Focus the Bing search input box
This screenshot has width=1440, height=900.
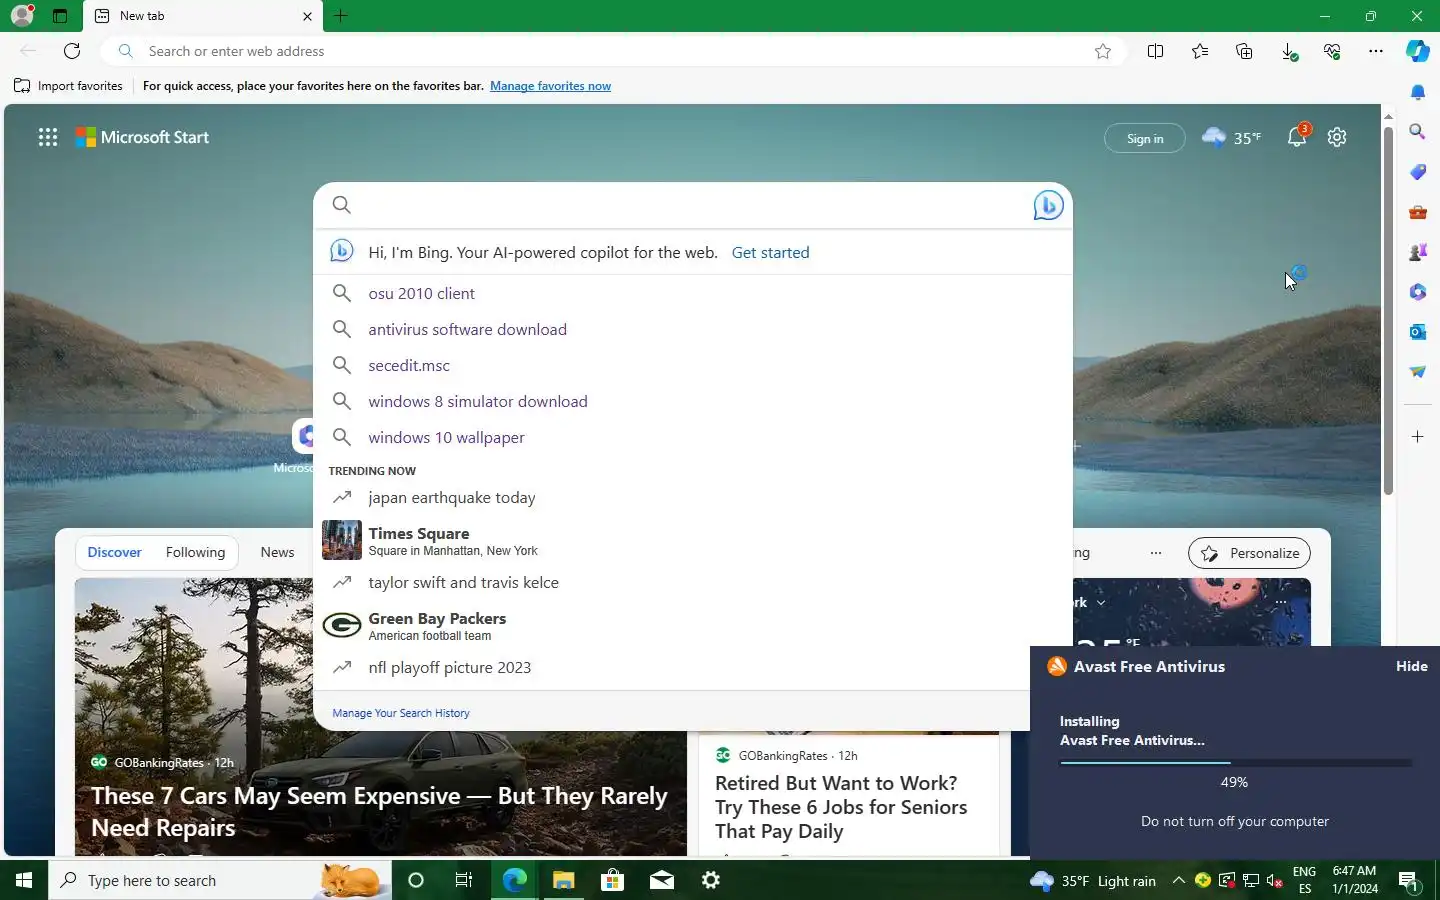(692, 205)
